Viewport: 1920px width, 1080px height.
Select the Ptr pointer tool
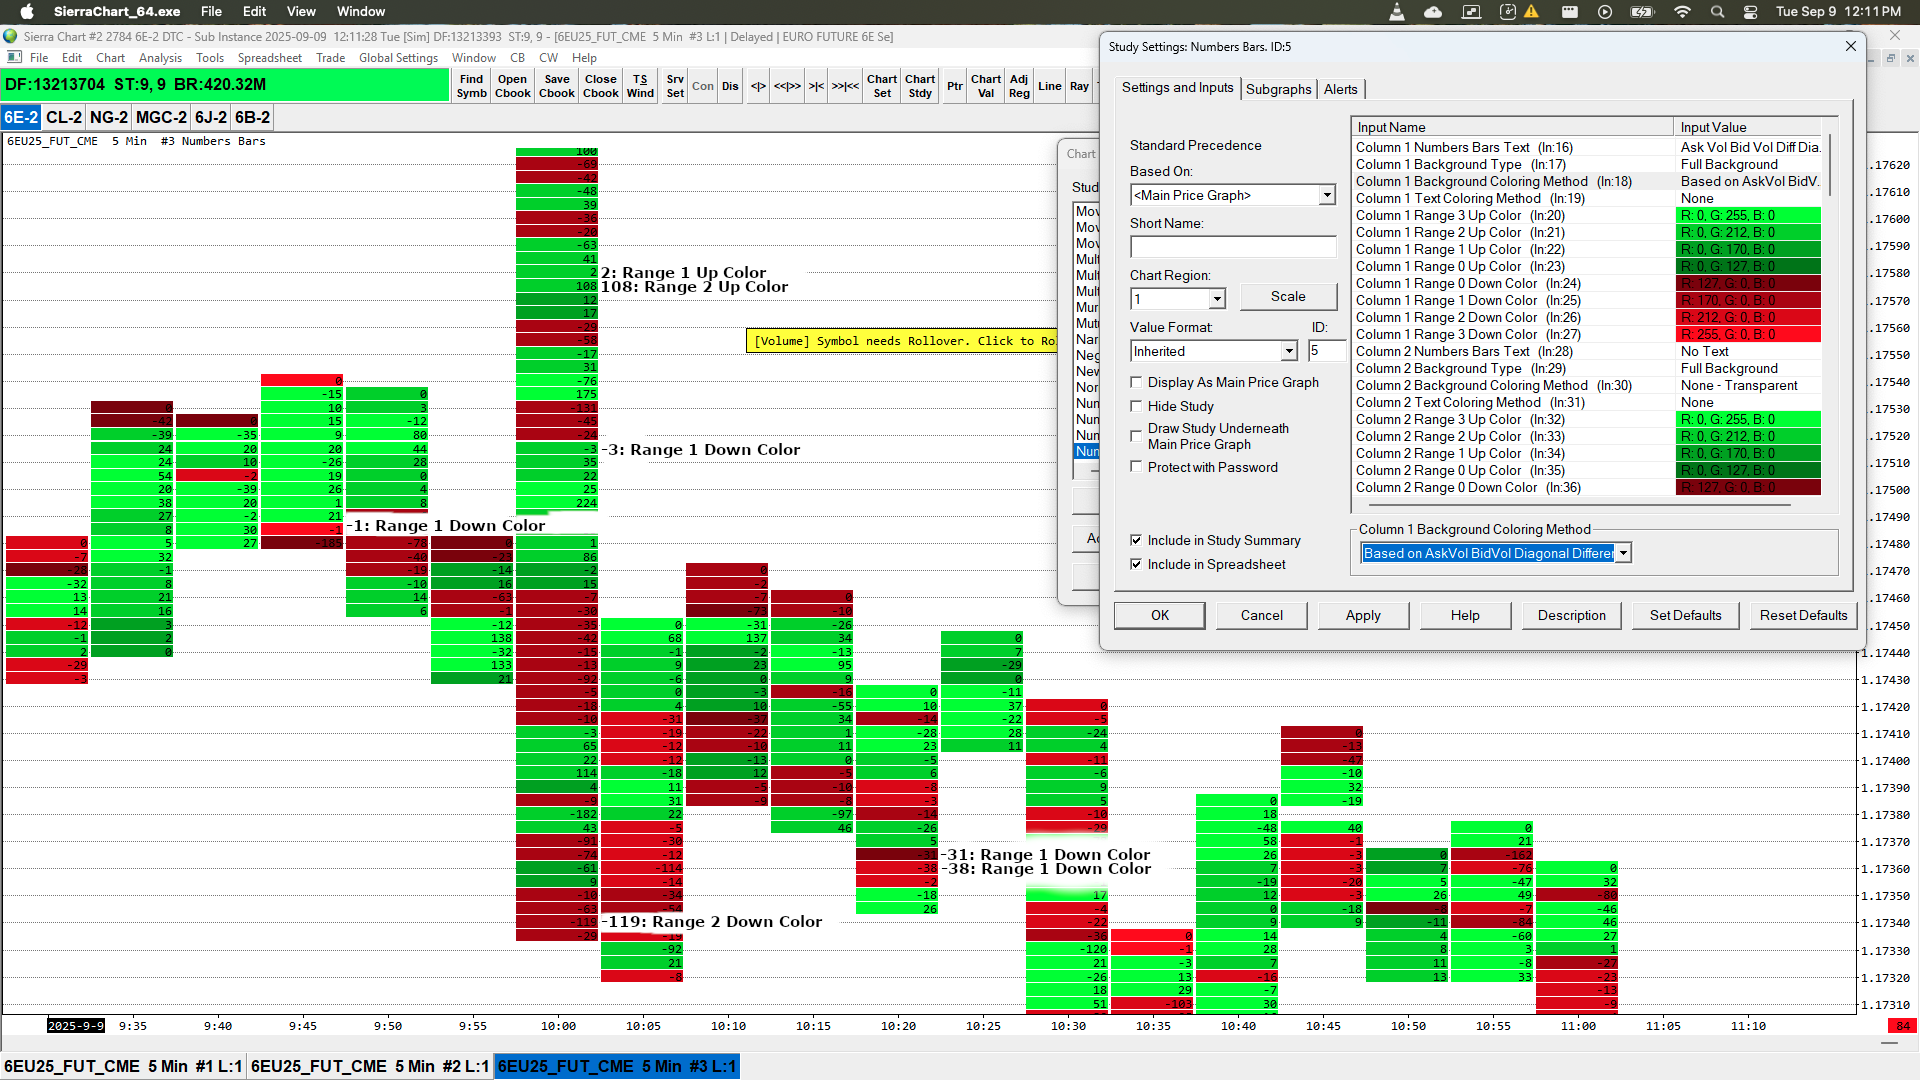pos(954,86)
